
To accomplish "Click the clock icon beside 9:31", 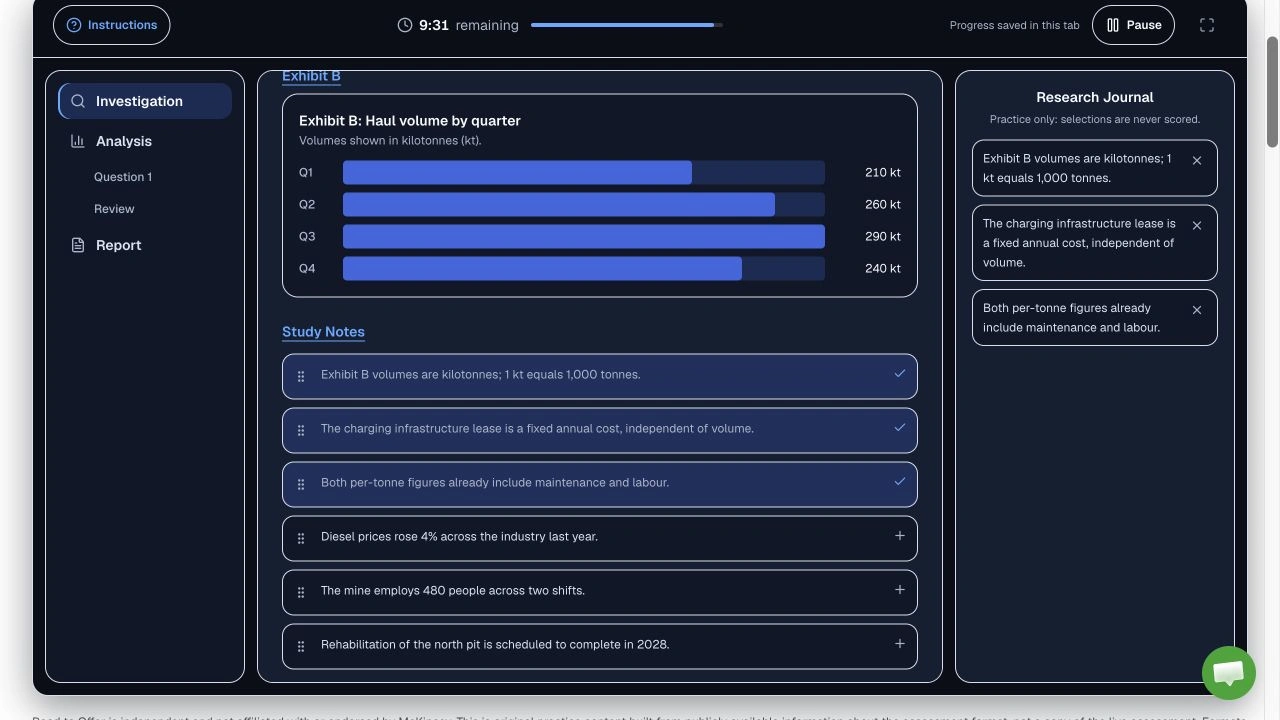I will pos(405,25).
